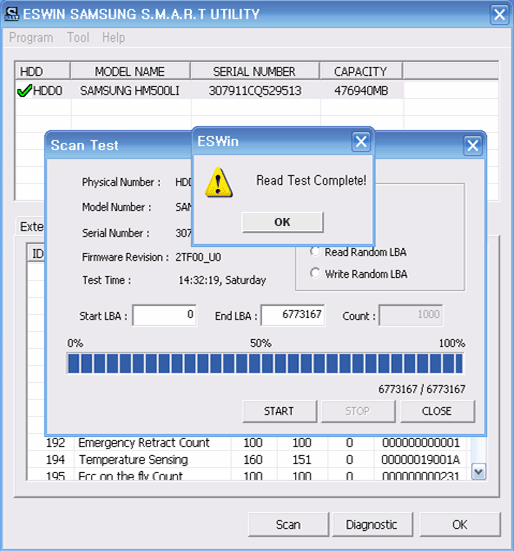Viewport: 514px width, 551px height.
Task: Click raw value 00000019001A
Action: pyautogui.click(x=421, y=460)
